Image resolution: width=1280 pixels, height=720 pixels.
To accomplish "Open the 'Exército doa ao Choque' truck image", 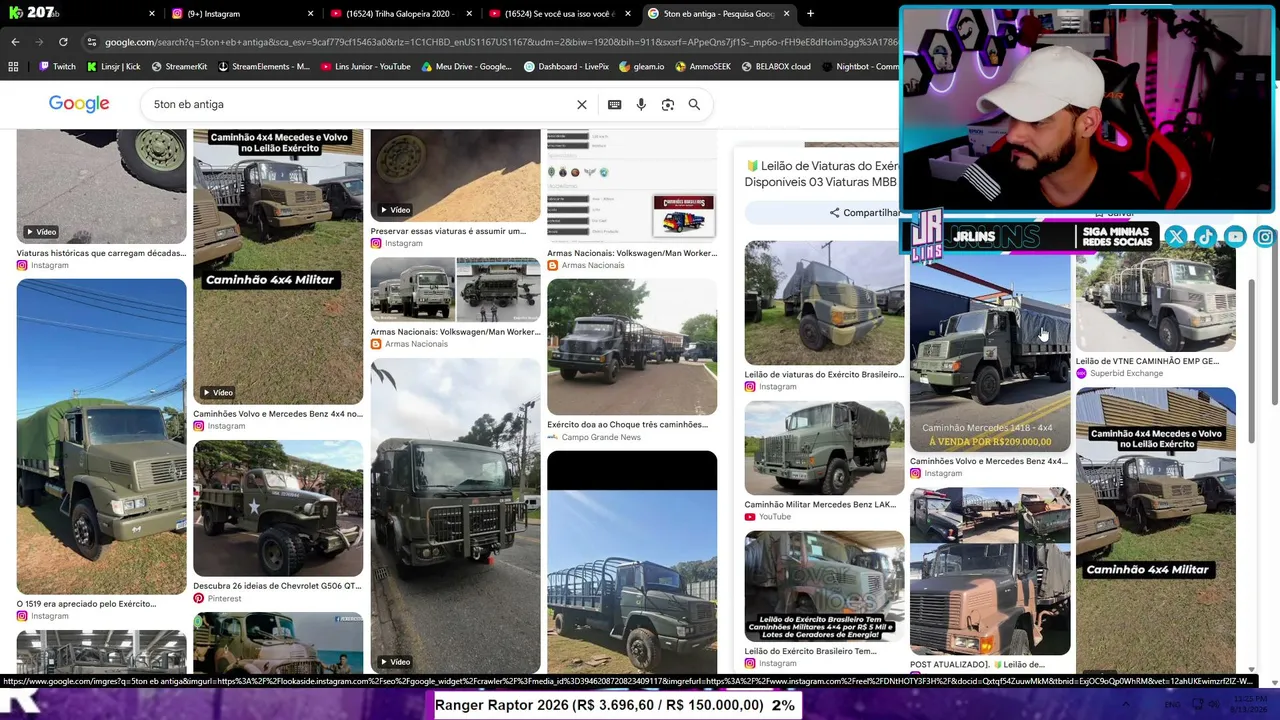I will pos(632,347).
